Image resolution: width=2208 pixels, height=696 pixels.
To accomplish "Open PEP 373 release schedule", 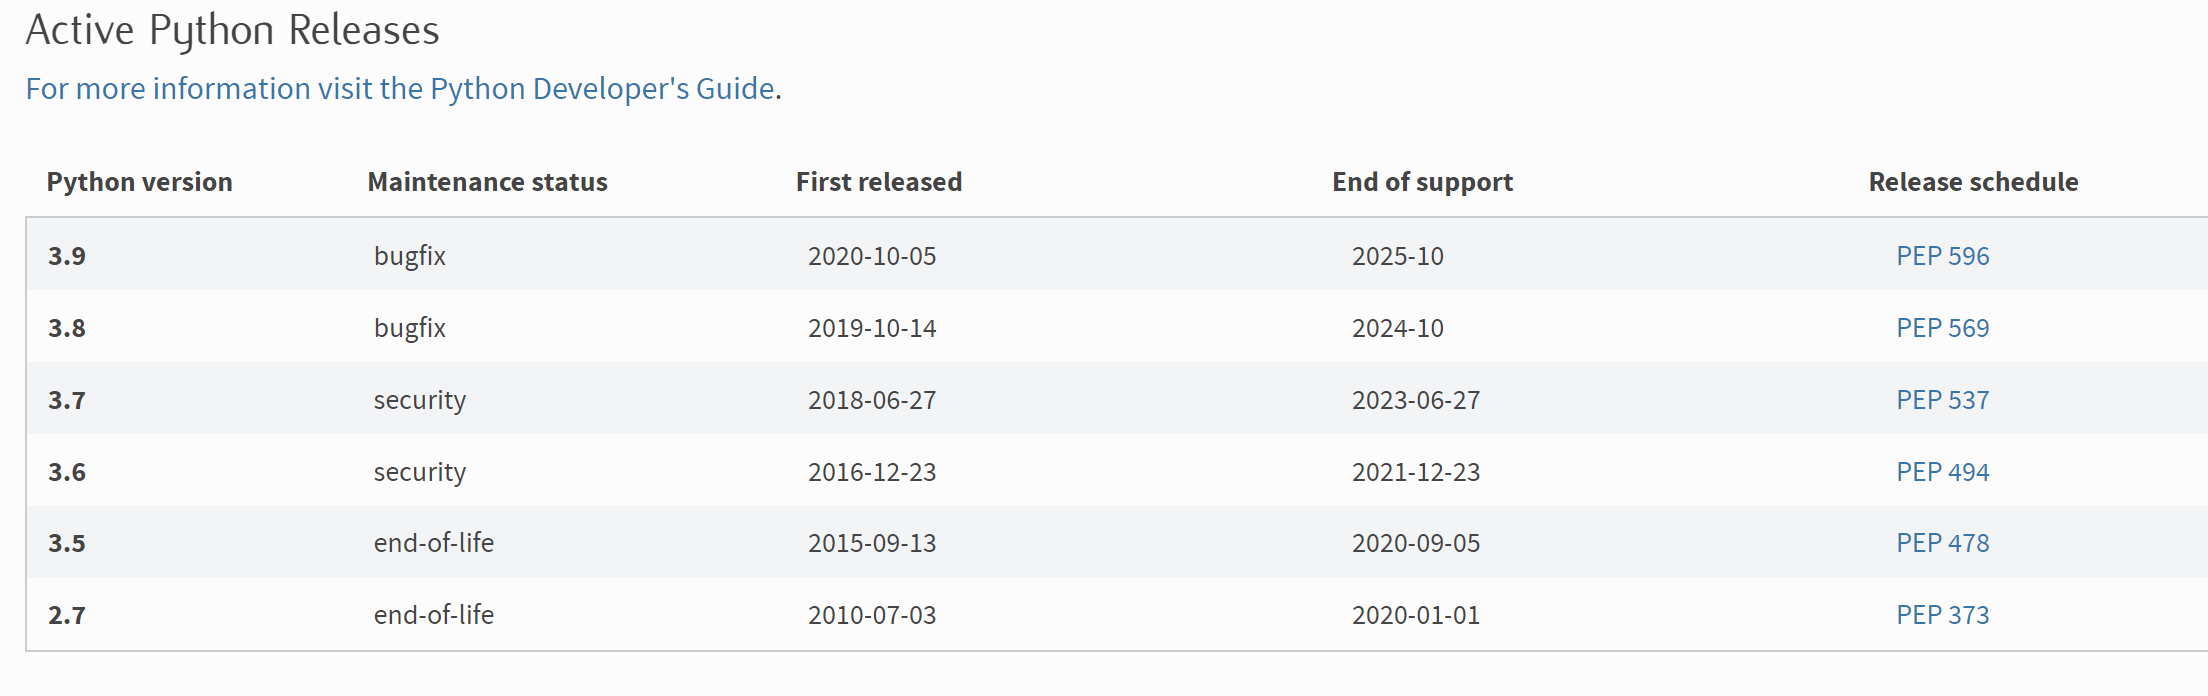I will point(1942,615).
